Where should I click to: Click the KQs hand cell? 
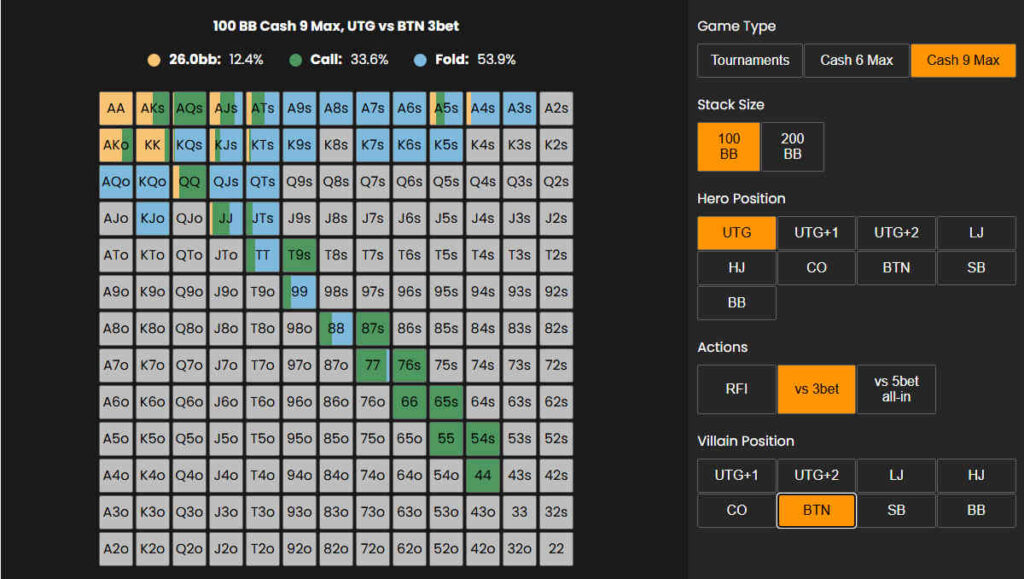(x=189, y=145)
